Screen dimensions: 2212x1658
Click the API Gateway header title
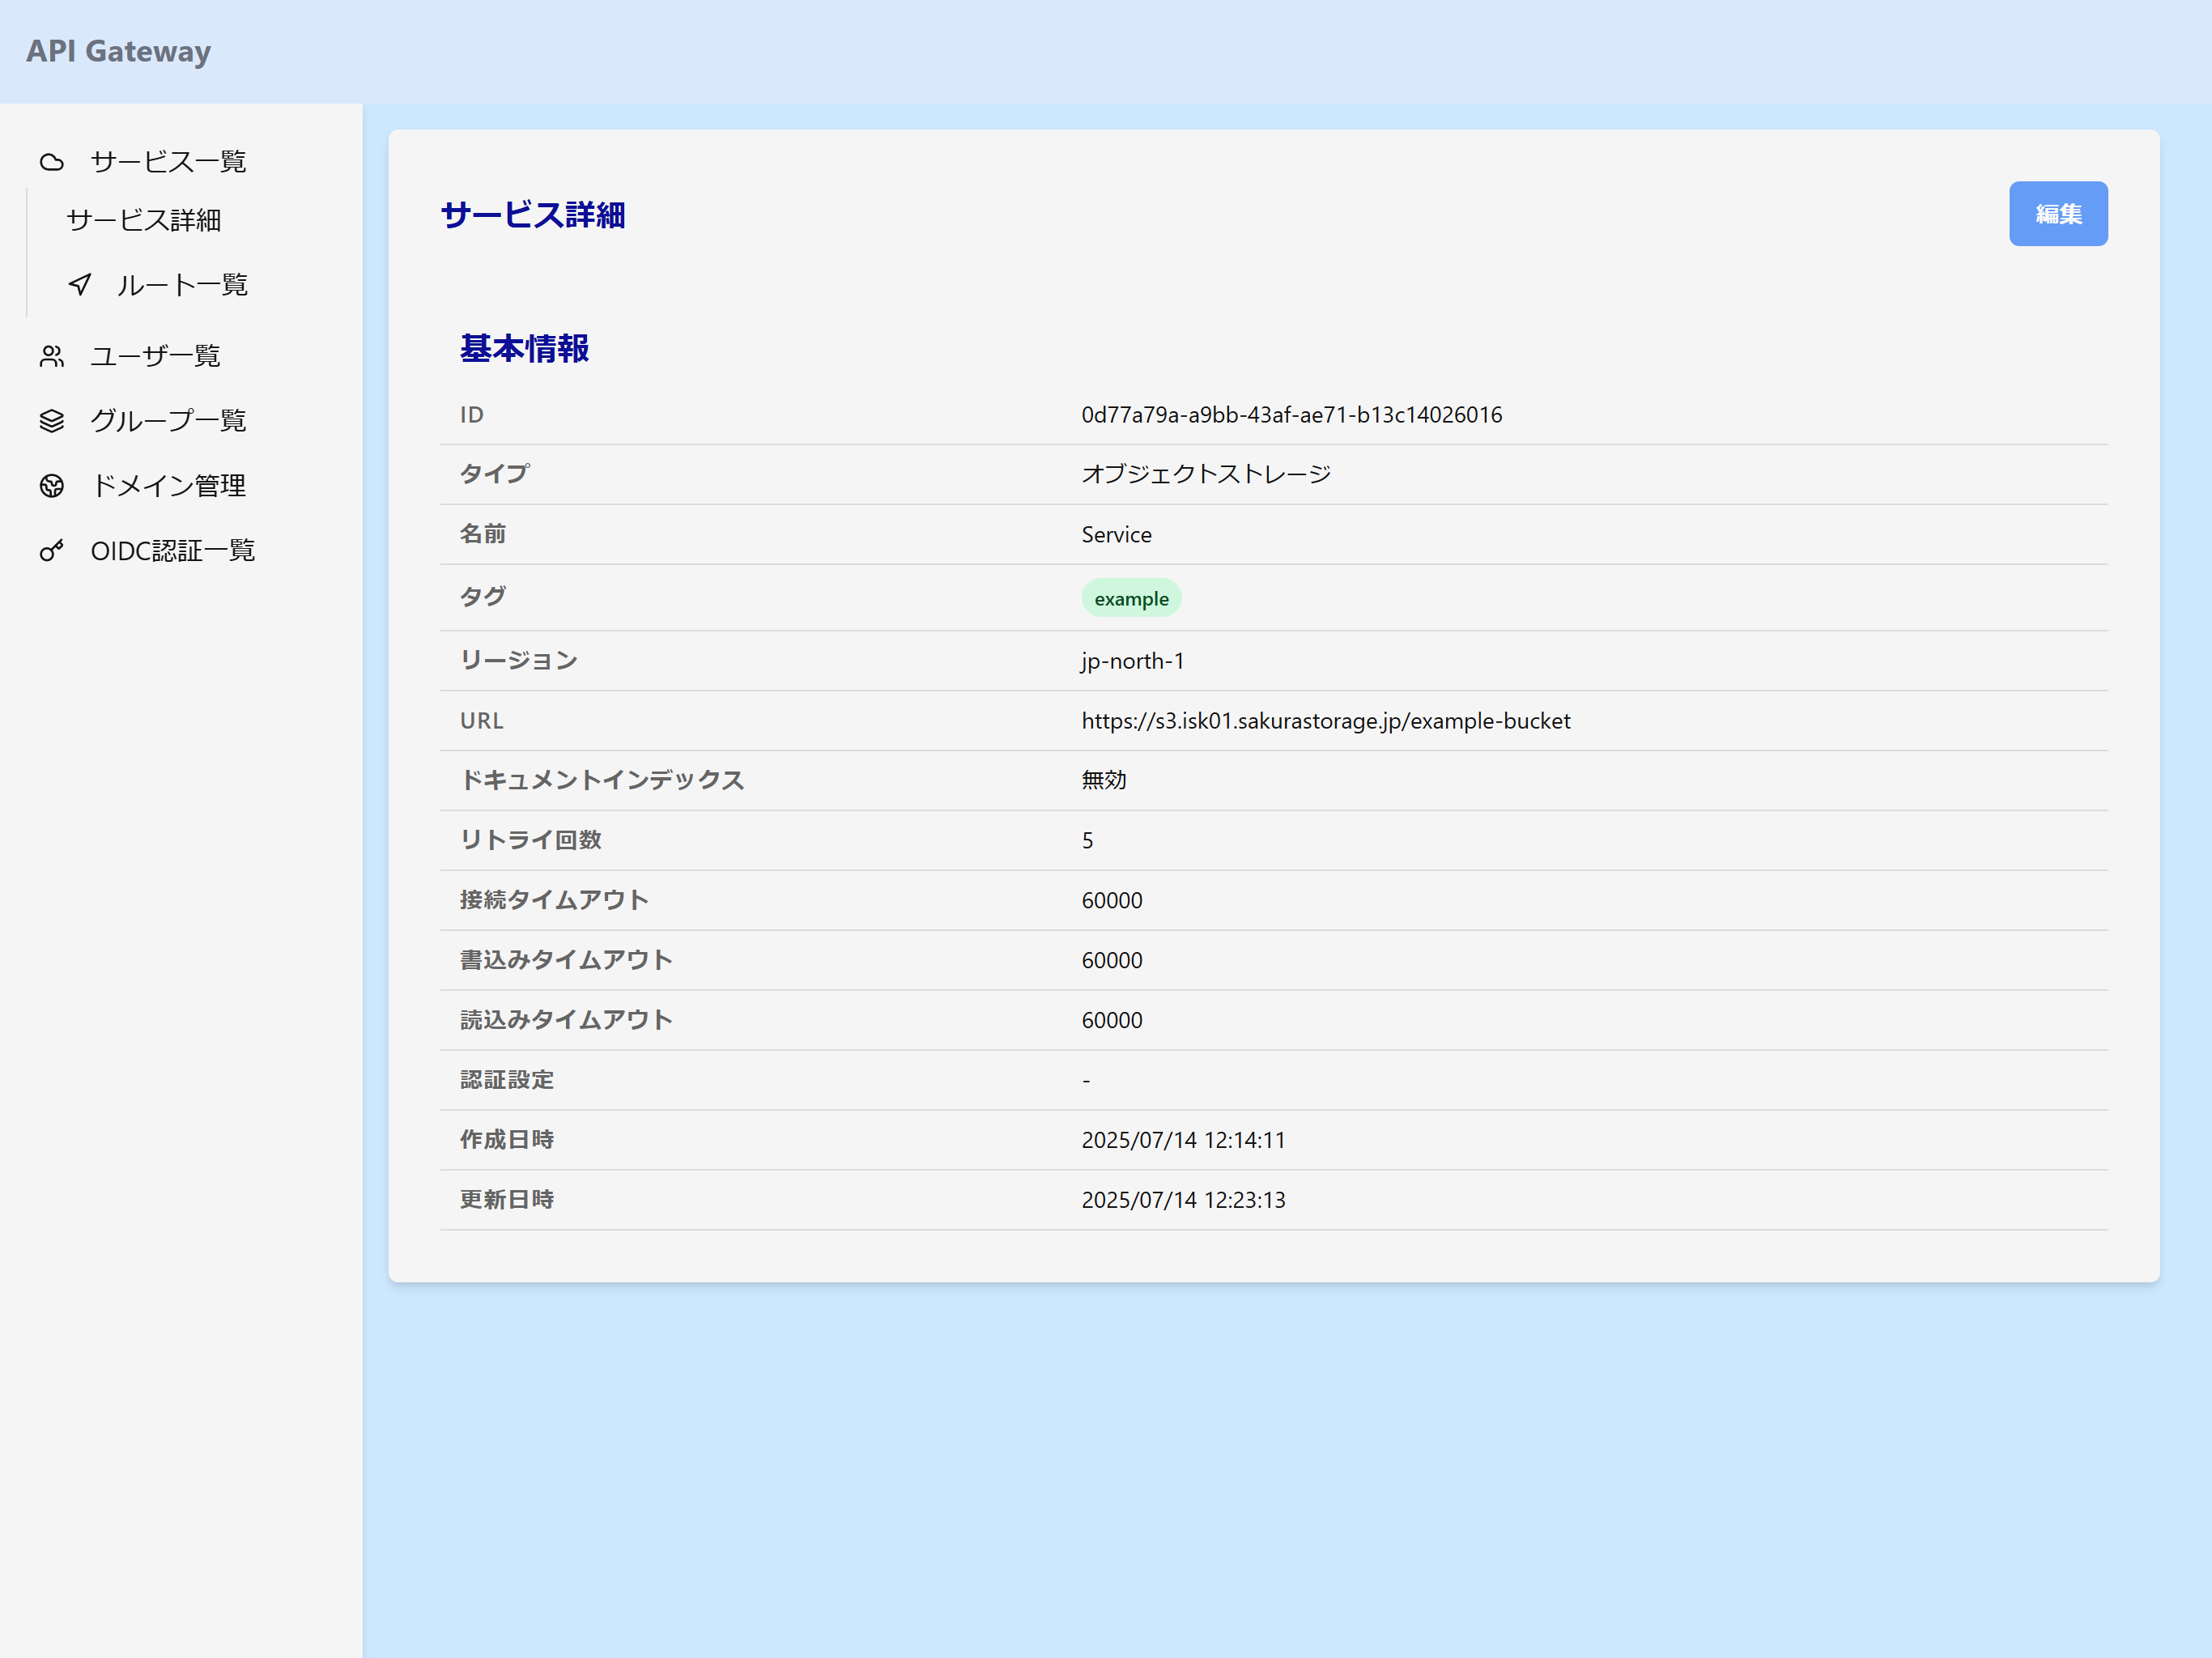pyautogui.click(x=119, y=51)
